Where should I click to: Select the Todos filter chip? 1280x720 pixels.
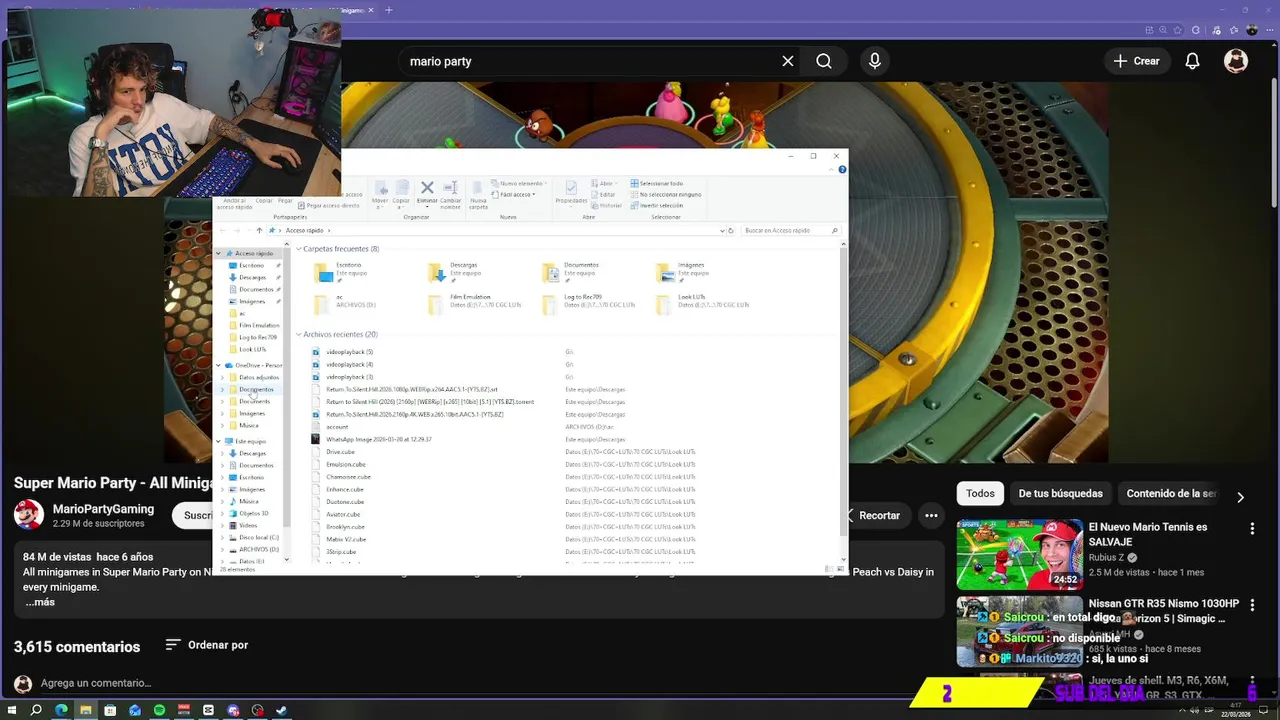click(980, 493)
